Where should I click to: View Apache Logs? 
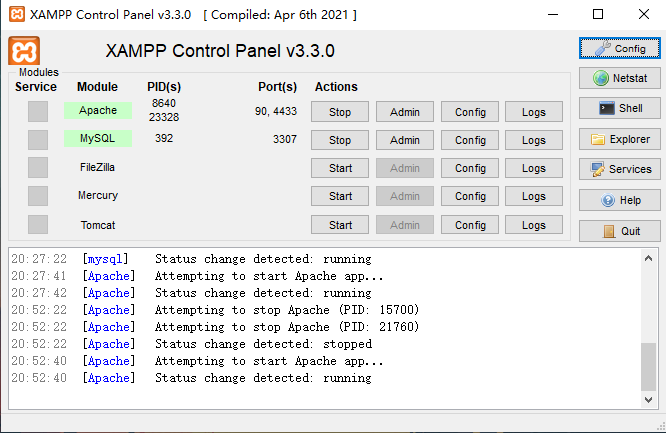(x=534, y=112)
